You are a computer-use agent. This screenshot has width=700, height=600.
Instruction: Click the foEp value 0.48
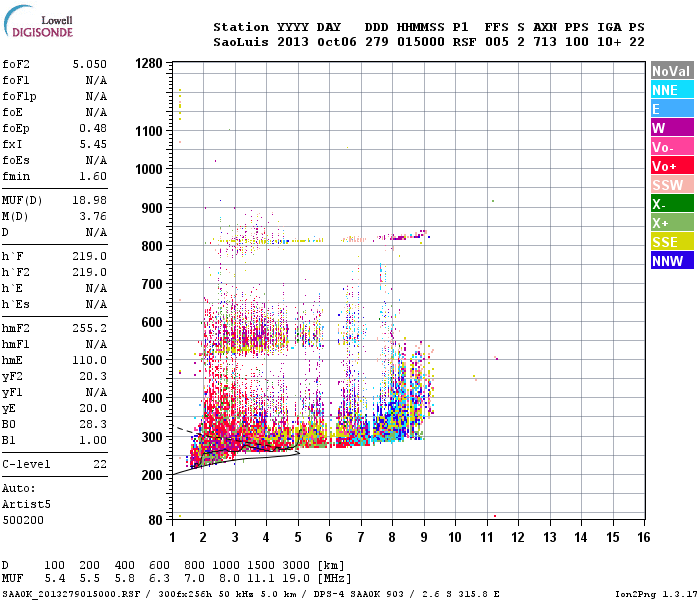(93, 129)
